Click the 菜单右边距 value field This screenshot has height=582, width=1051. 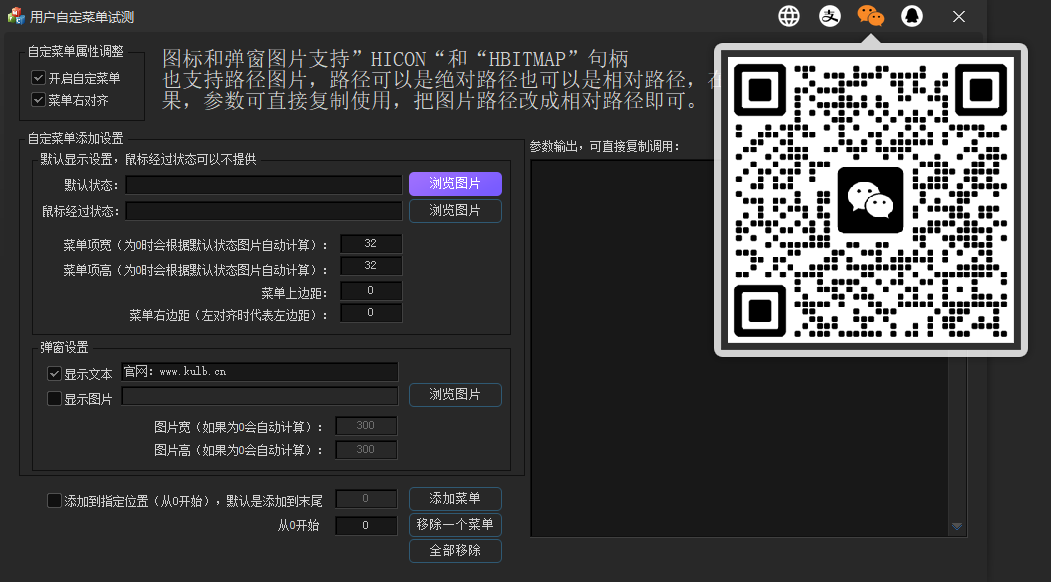[x=371, y=312]
